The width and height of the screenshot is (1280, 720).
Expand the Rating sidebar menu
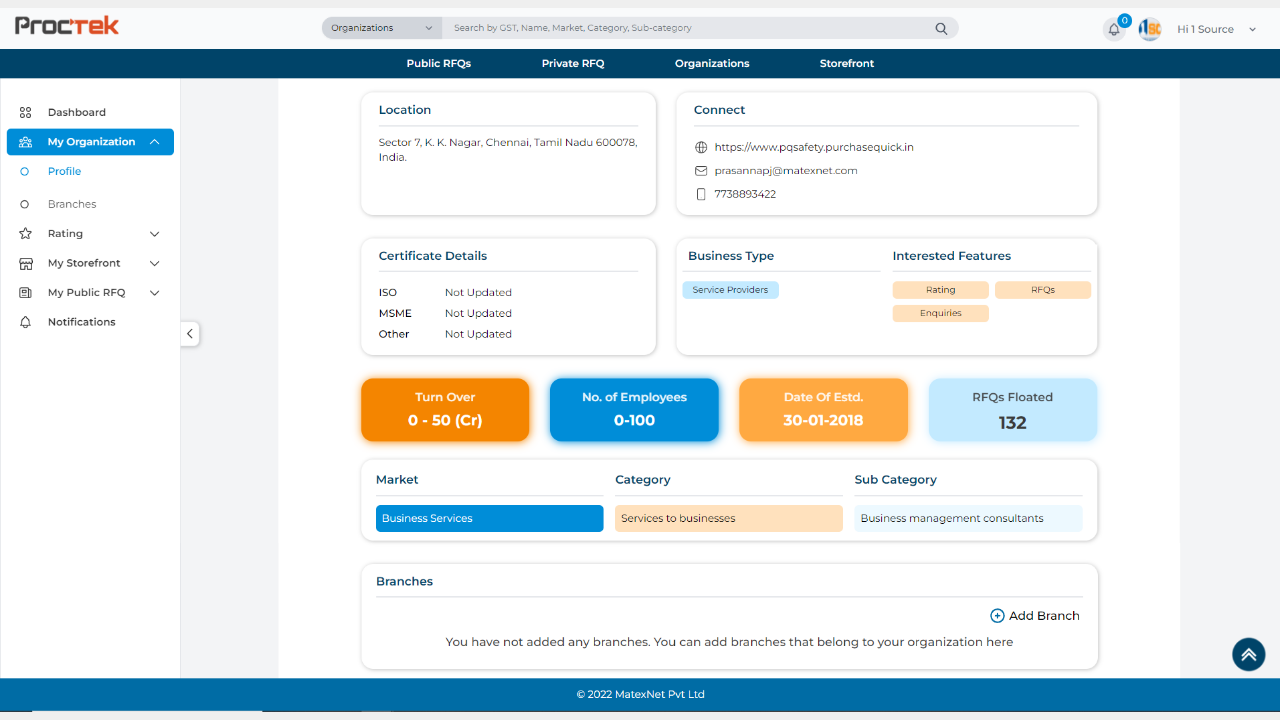coord(154,234)
